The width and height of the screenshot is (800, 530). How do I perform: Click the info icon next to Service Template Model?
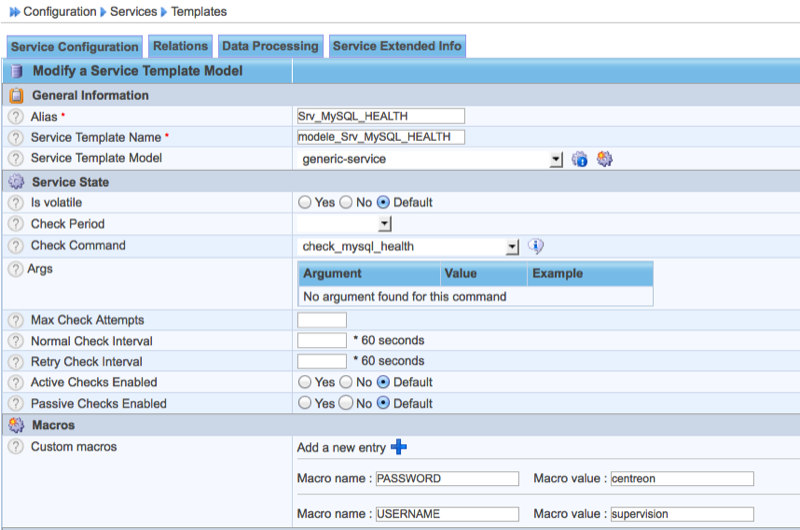point(579,159)
